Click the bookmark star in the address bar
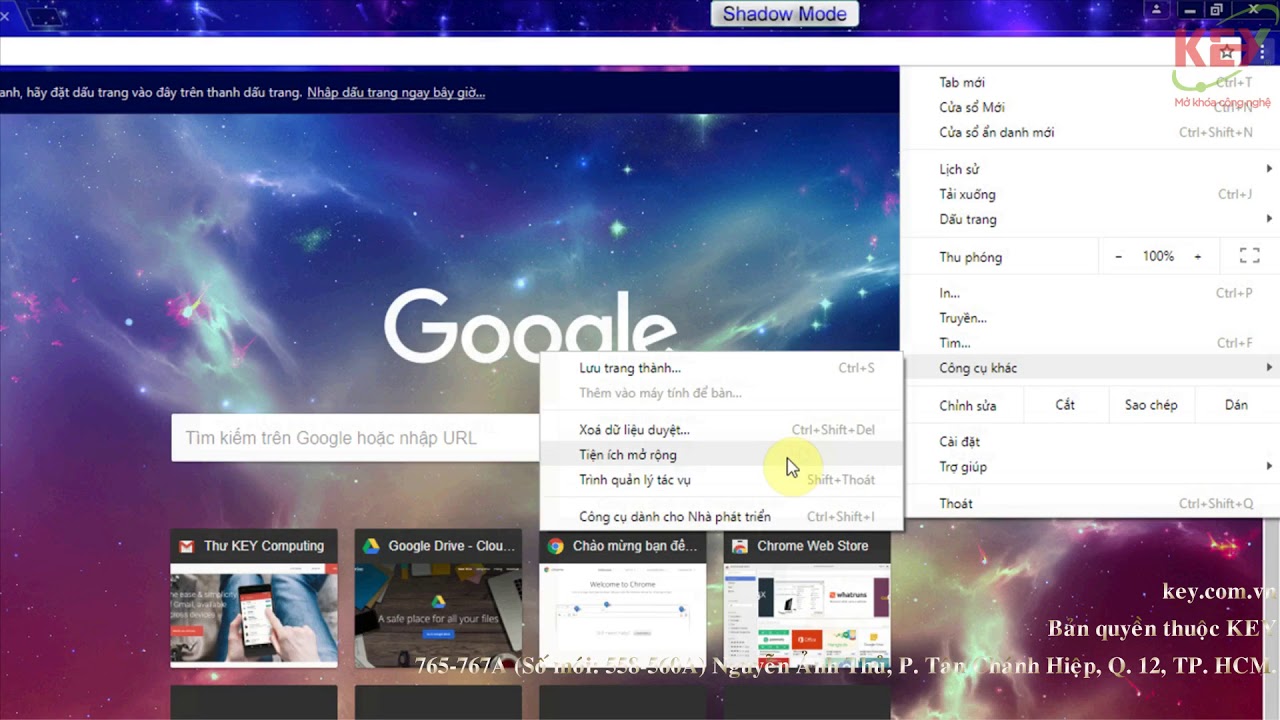 click(1226, 52)
